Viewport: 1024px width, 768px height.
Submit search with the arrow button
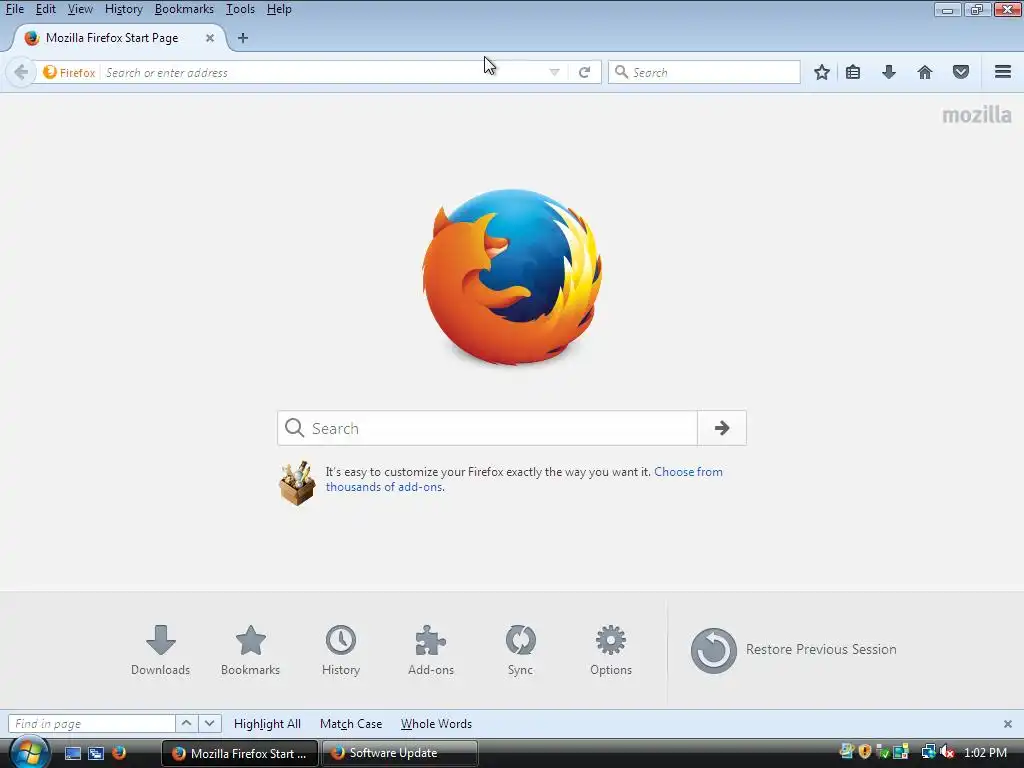tap(722, 428)
